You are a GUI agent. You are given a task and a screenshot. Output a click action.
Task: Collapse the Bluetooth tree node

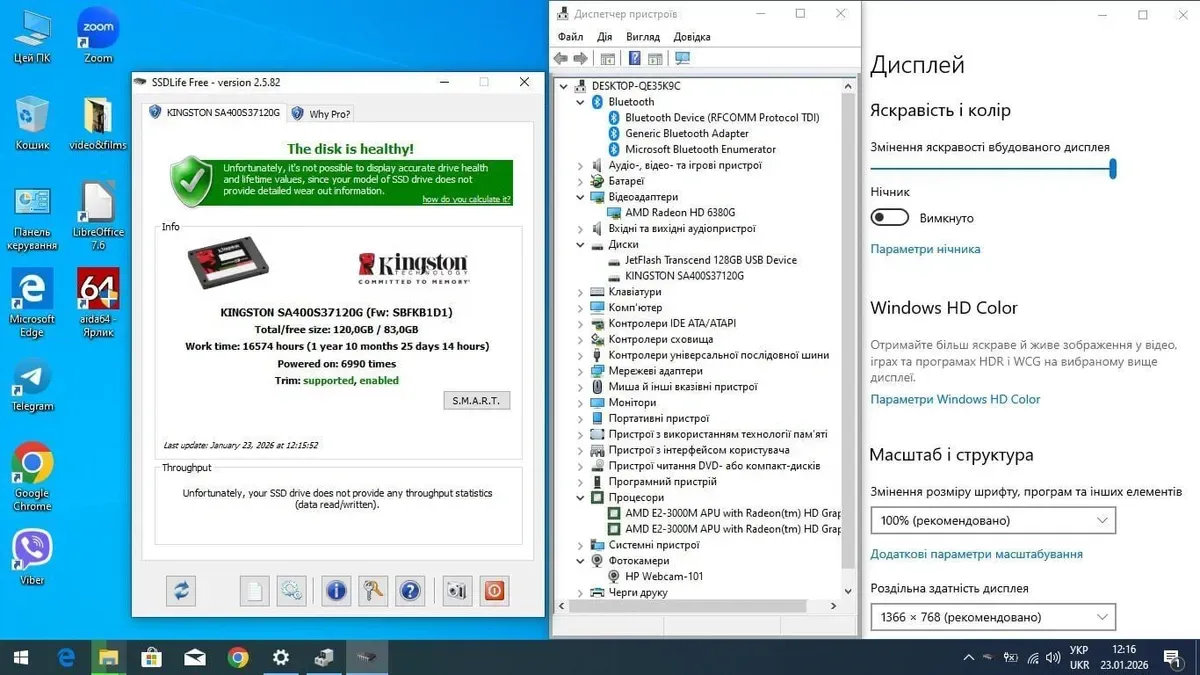(x=580, y=102)
